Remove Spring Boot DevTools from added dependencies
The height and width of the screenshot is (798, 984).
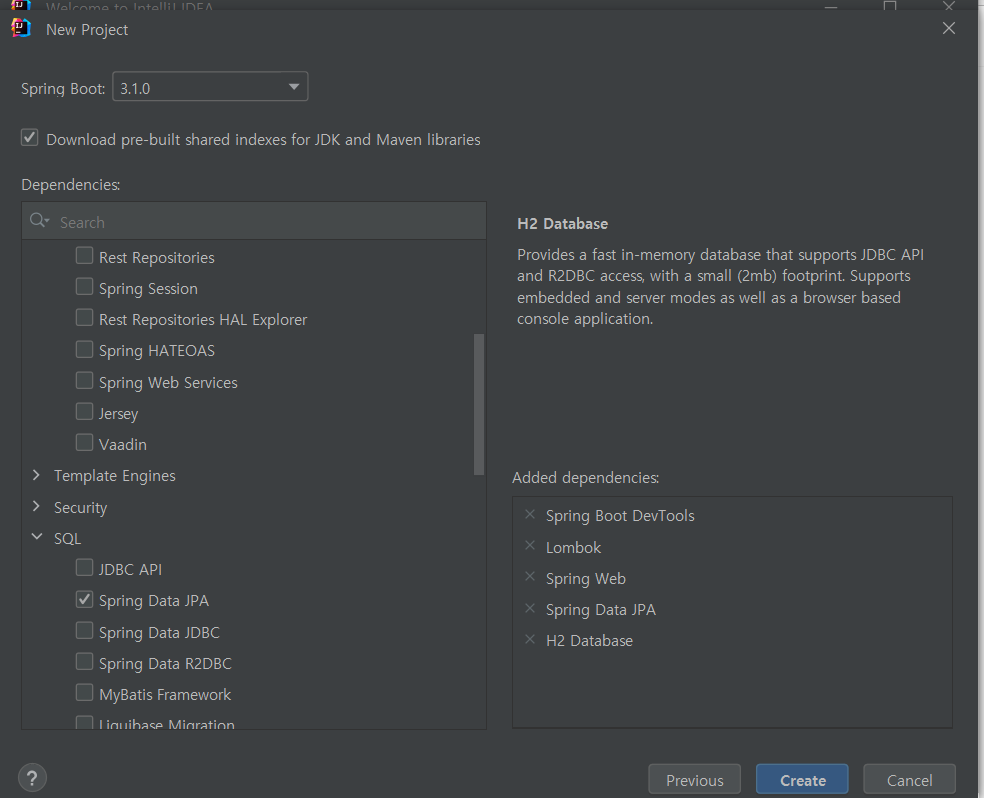point(530,514)
